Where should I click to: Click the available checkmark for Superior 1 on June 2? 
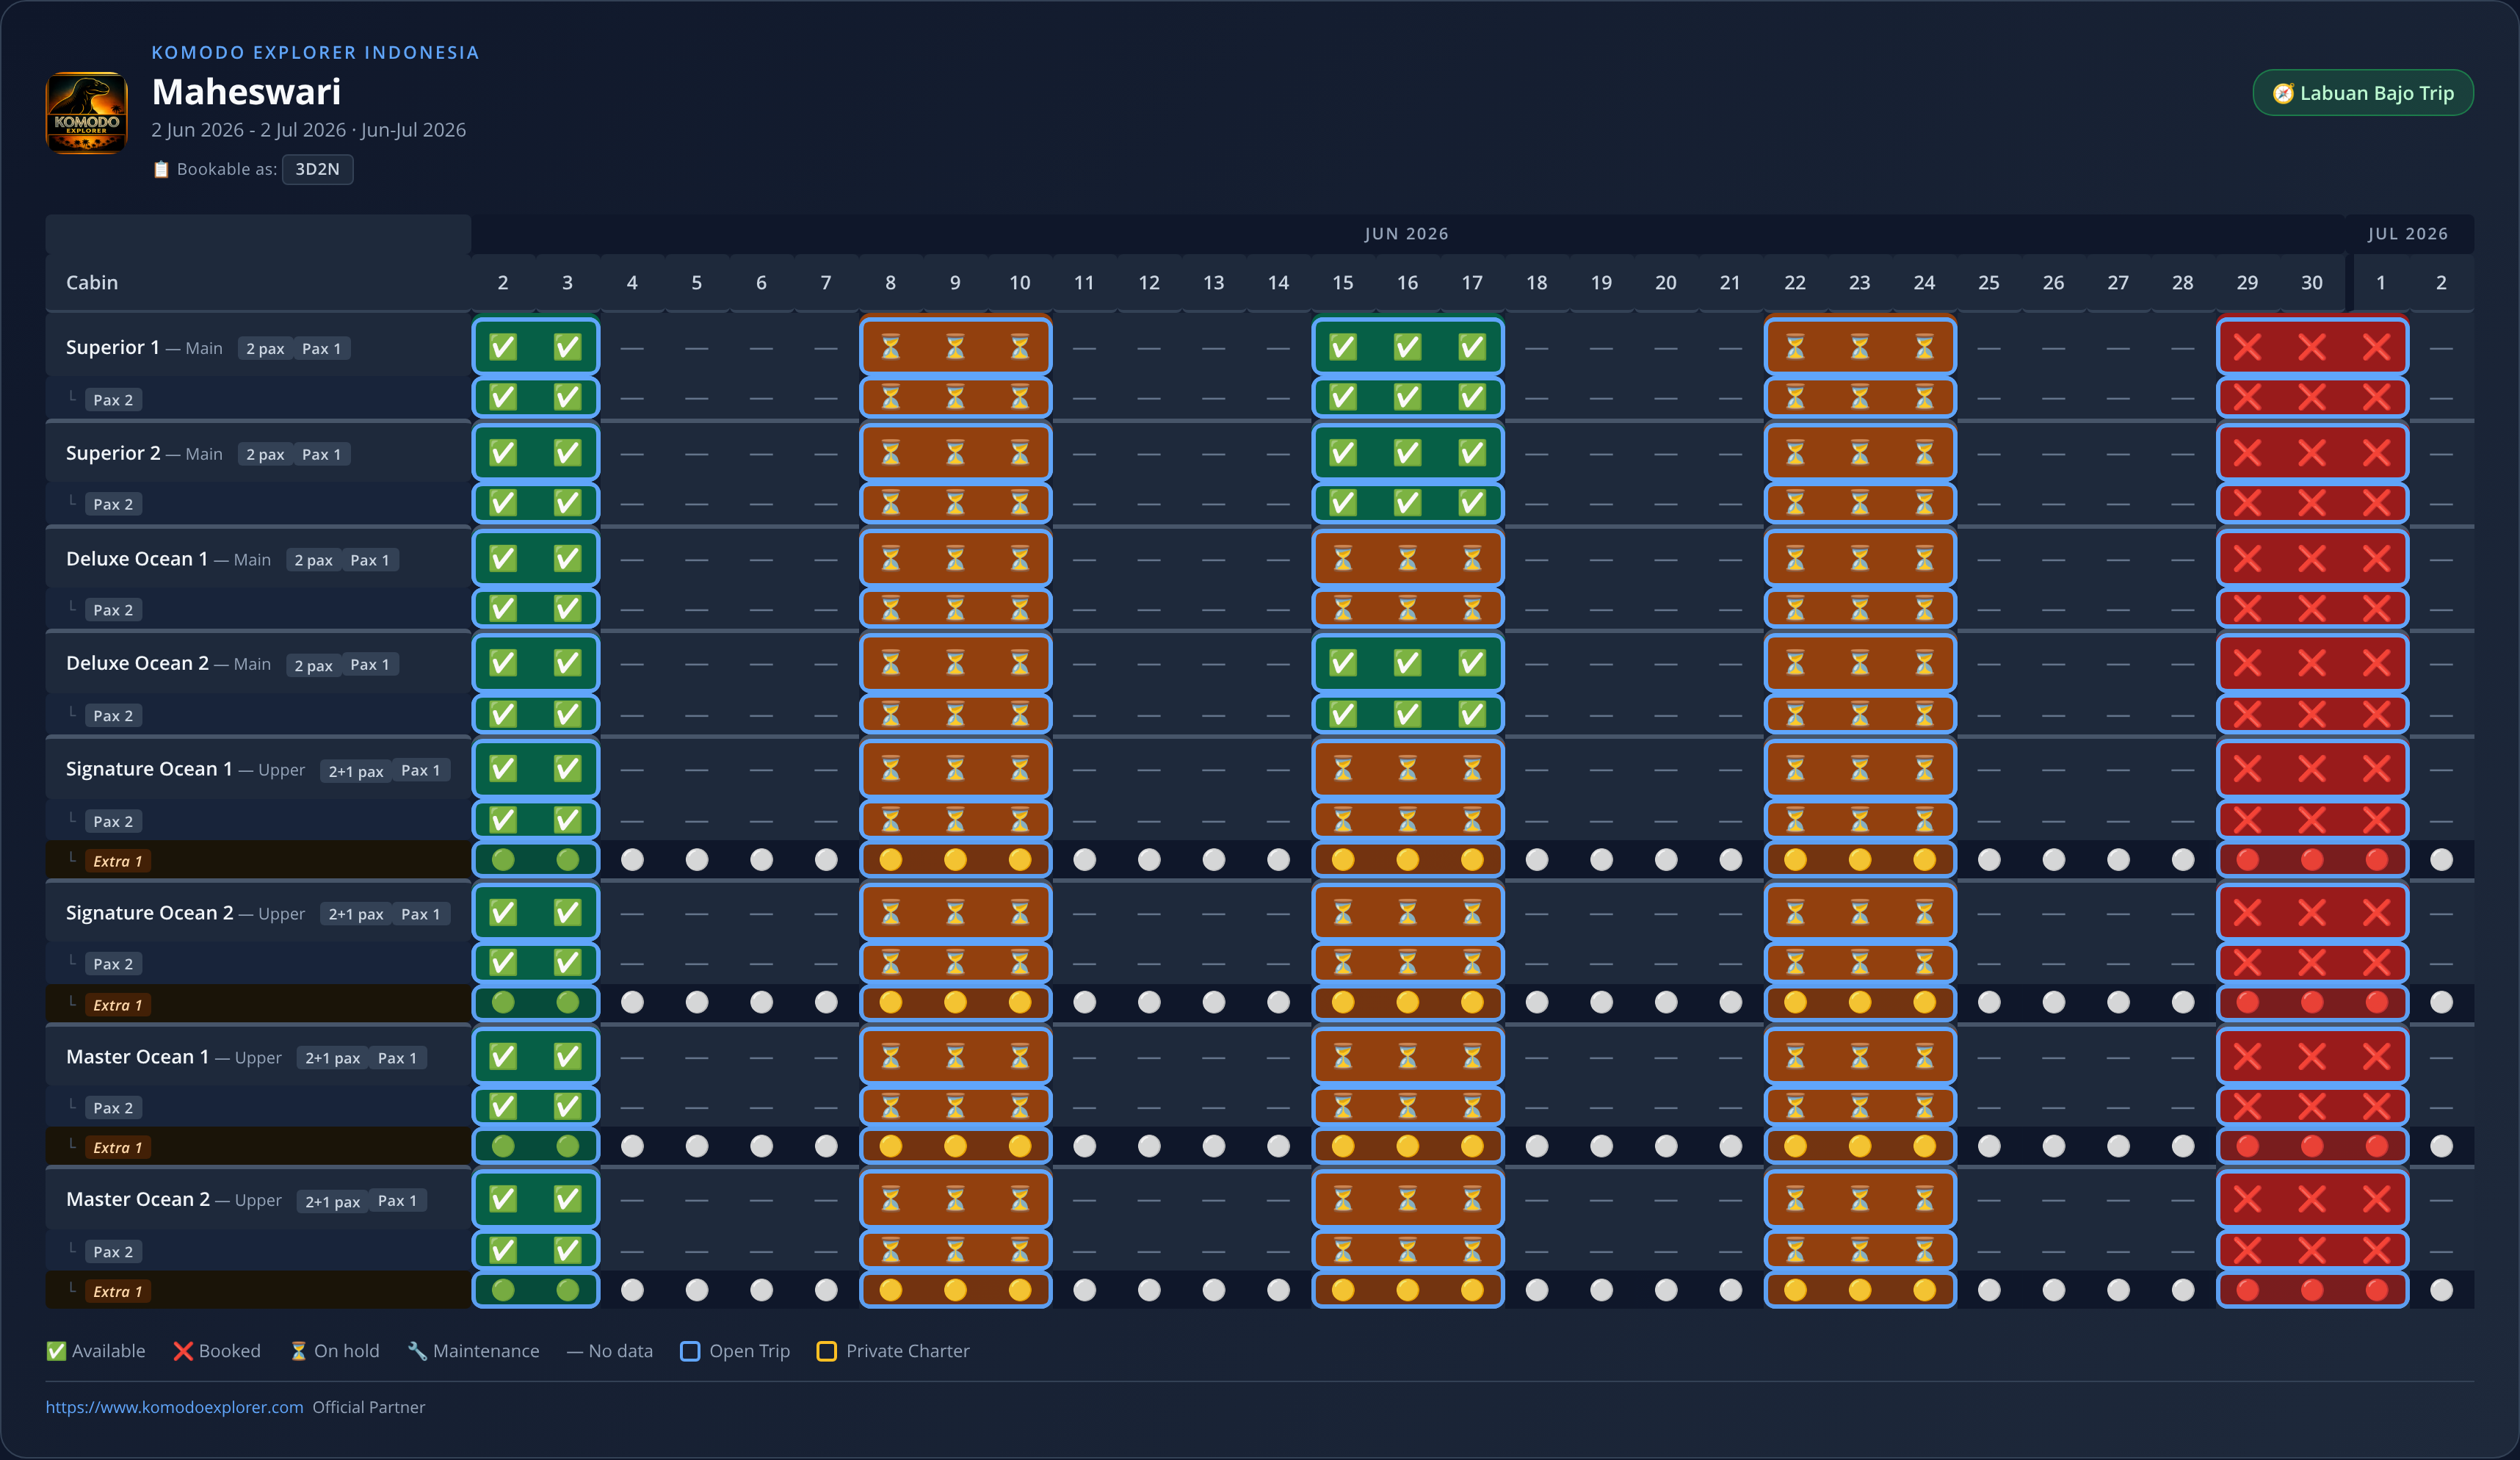(503, 347)
